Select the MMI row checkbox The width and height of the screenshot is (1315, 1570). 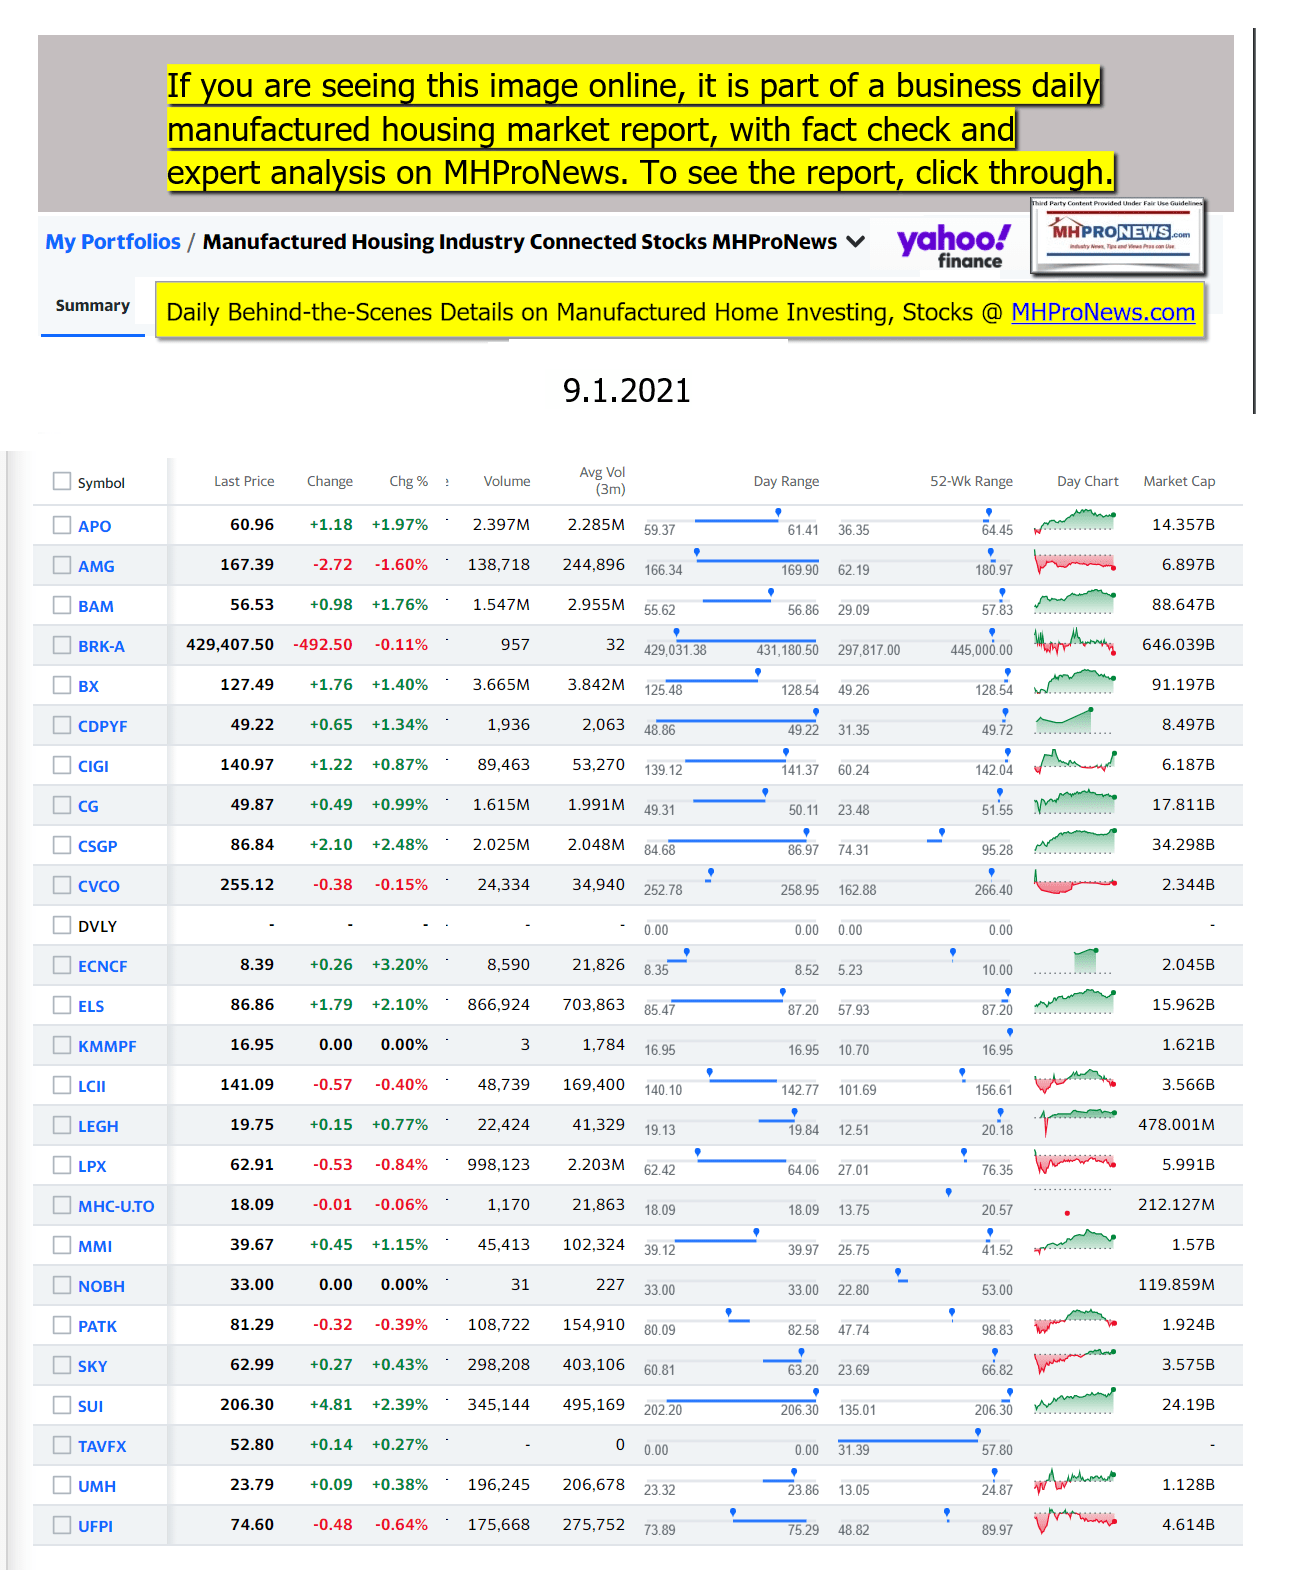click(62, 1245)
